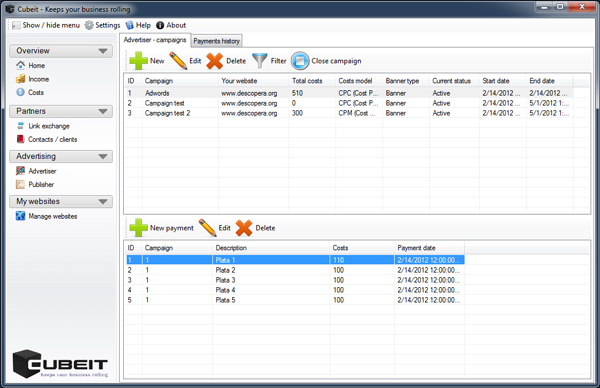Image resolution: width=600 pixels, height=388 pixels.
Task: Toggle Show / hide menu
Action: [46, 25]
